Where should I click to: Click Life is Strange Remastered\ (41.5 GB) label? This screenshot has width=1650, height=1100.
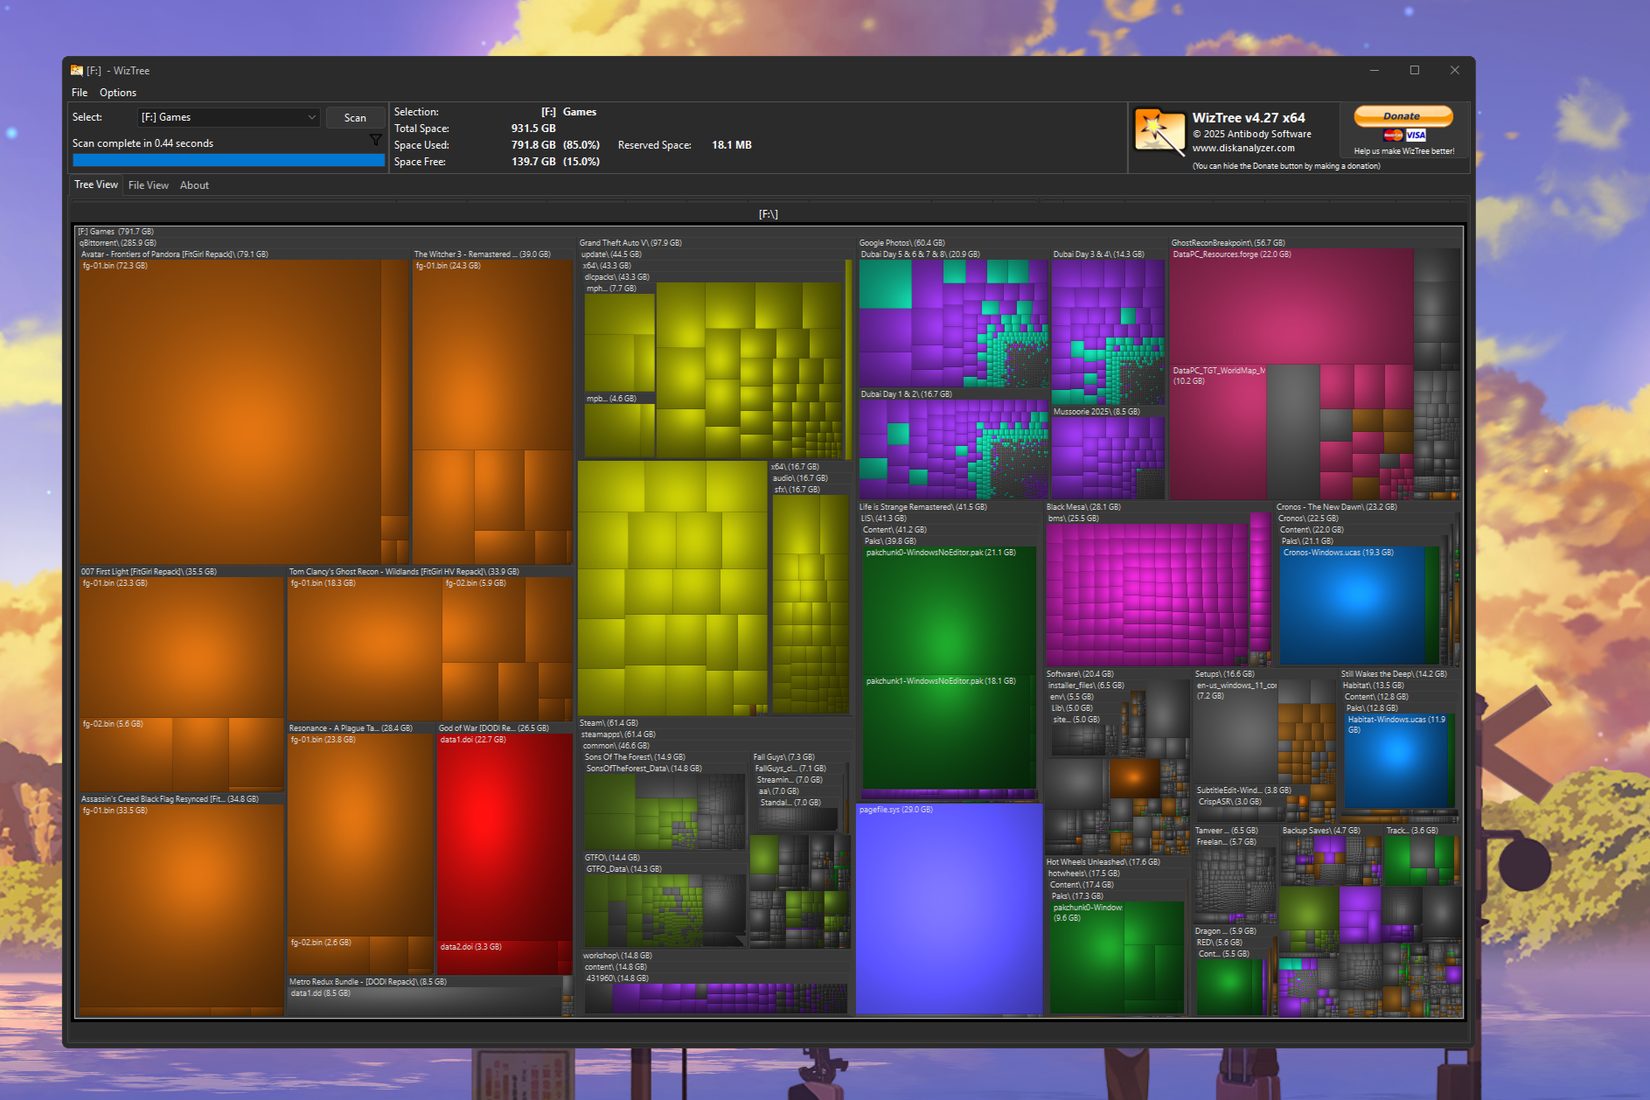coord(923,507)
